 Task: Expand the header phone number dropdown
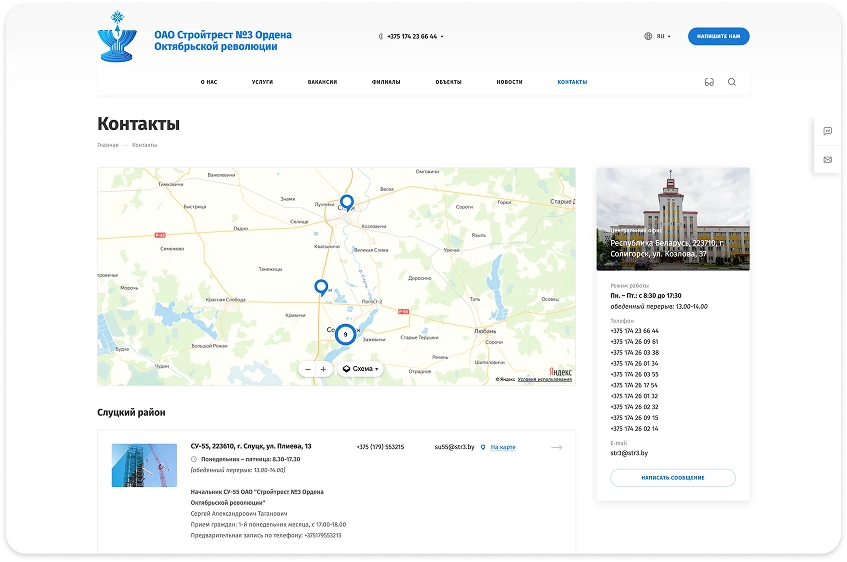412,37
